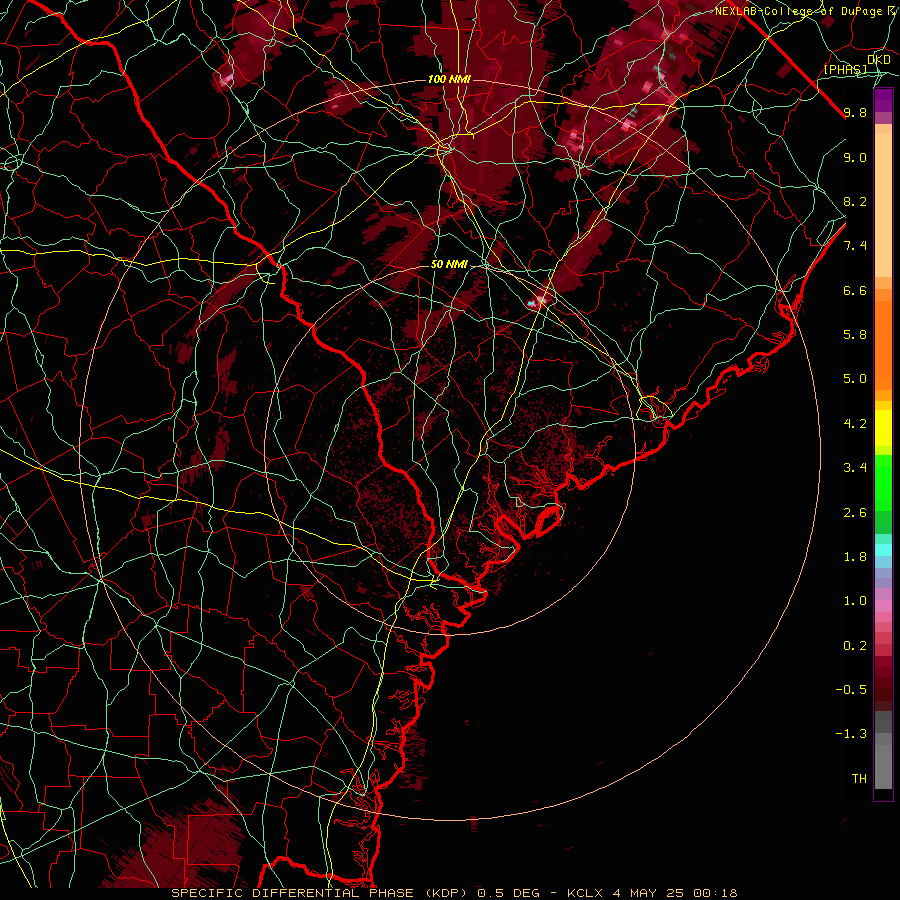Click the "3.4" value on the scale
900x900 pixels.
pyautogui.click(x=855, y=468)
